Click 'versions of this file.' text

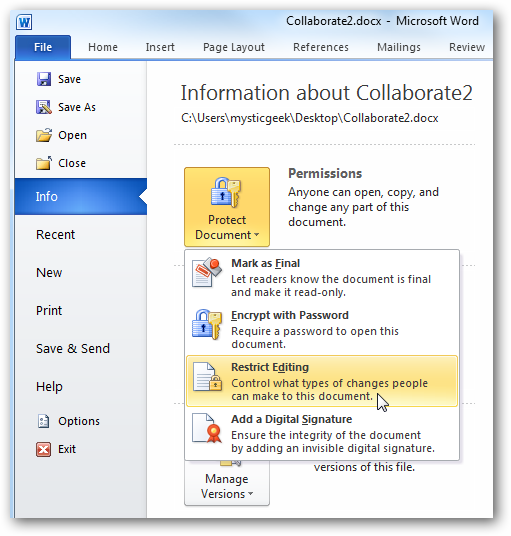pyautogui.click(x=364, y=467)
